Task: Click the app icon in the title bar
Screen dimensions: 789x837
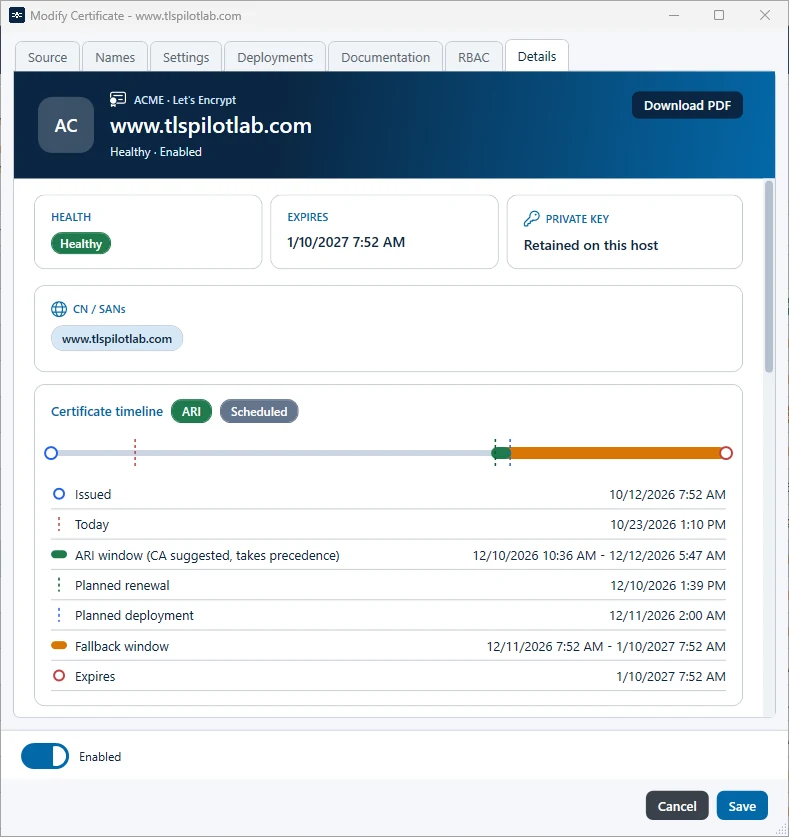Action: (17, 15)
